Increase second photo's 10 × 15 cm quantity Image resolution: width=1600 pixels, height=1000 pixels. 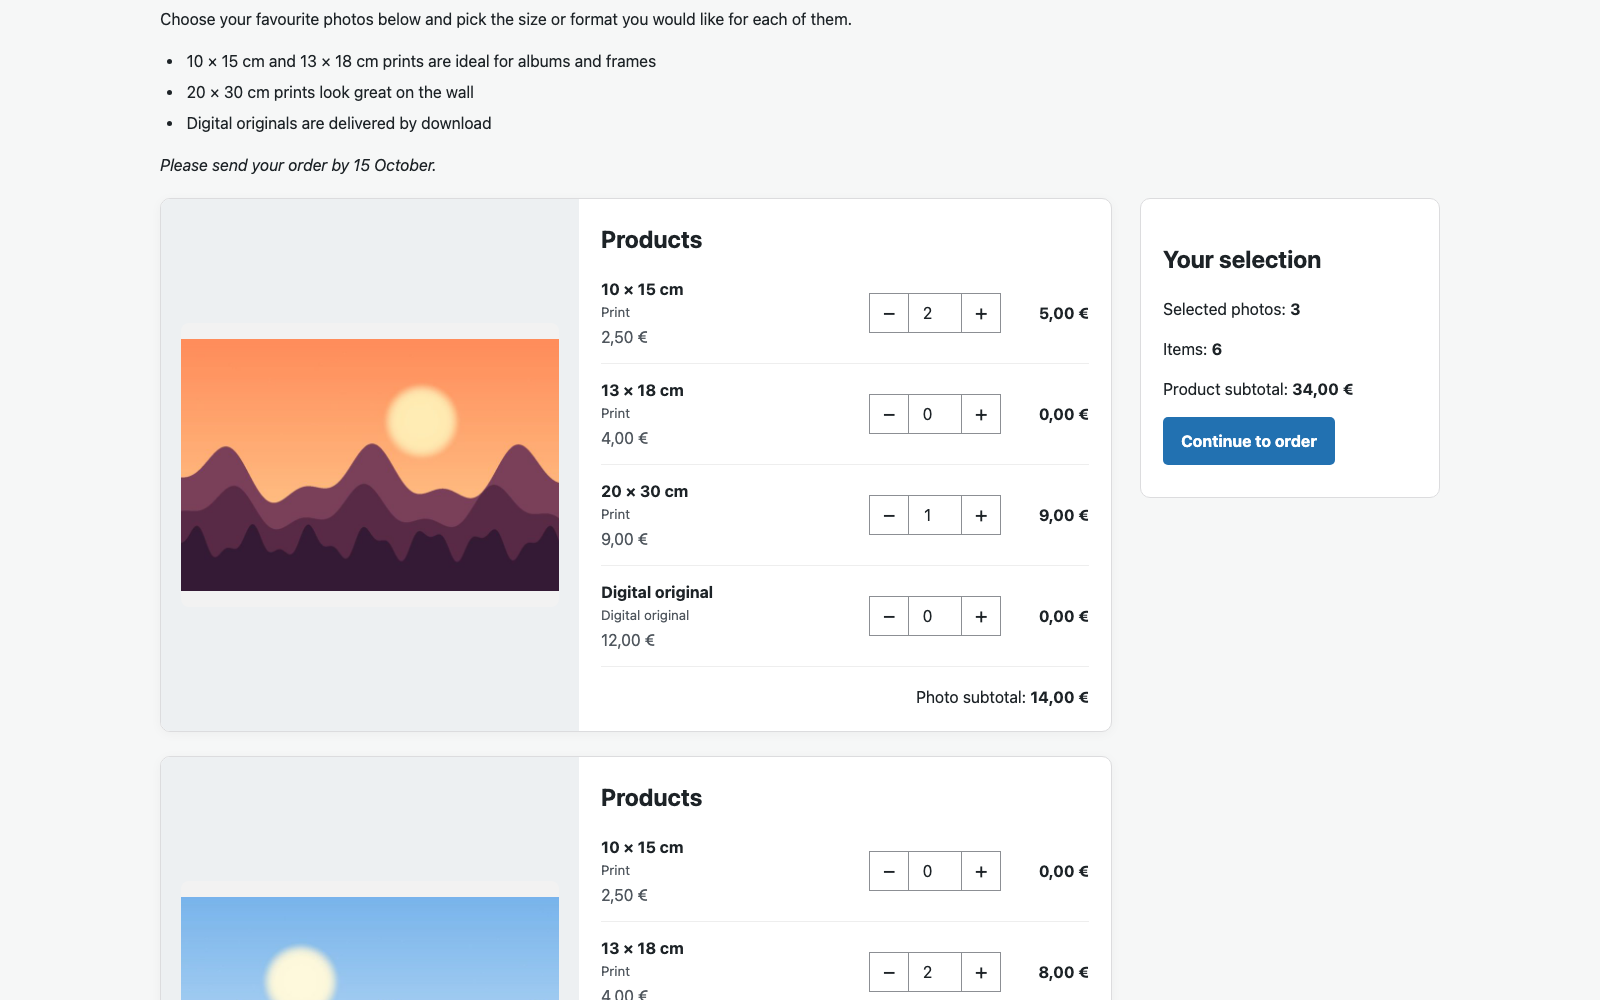pos(981,871)
